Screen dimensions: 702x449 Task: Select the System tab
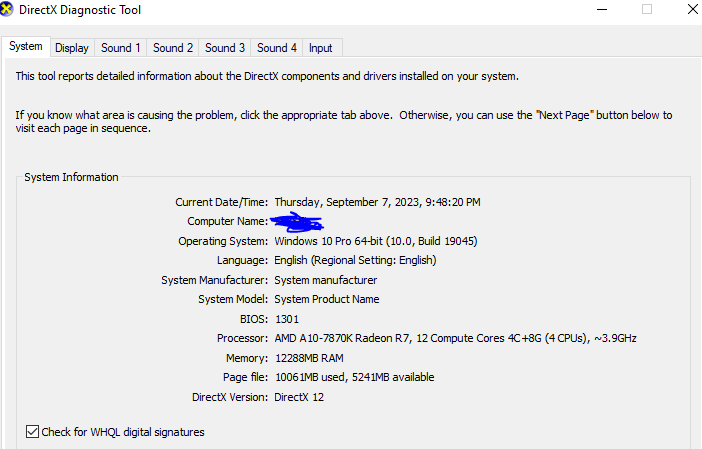[x=26, y=46]
